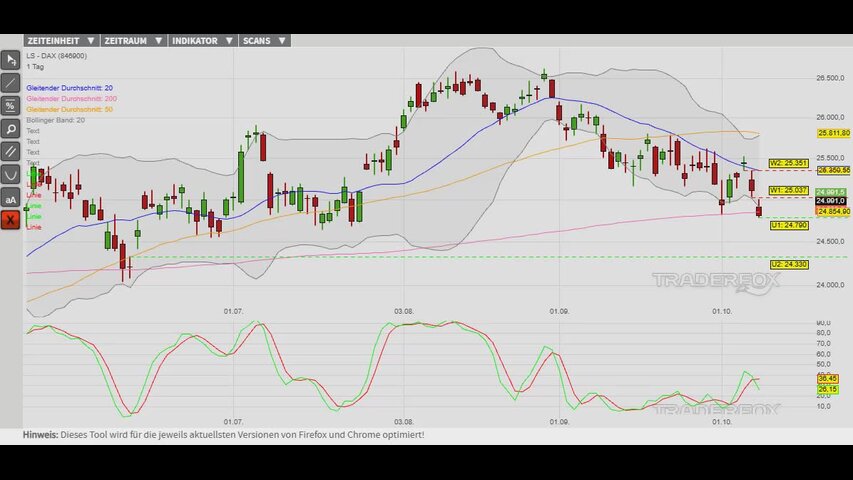Viewport: 853px width, 480px height.
Task: Click the Hinweis browser note text
Action: coord(224,435)
